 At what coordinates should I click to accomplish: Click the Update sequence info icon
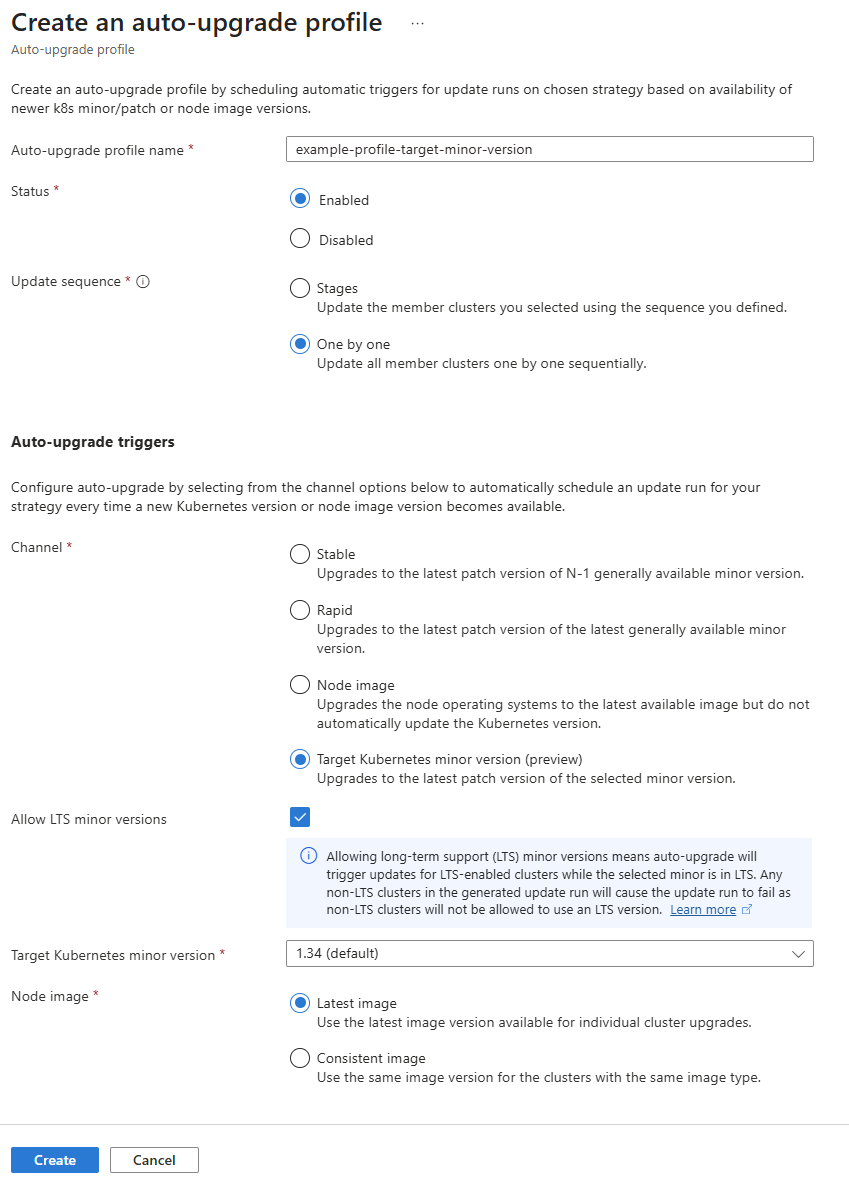point(143,282)
